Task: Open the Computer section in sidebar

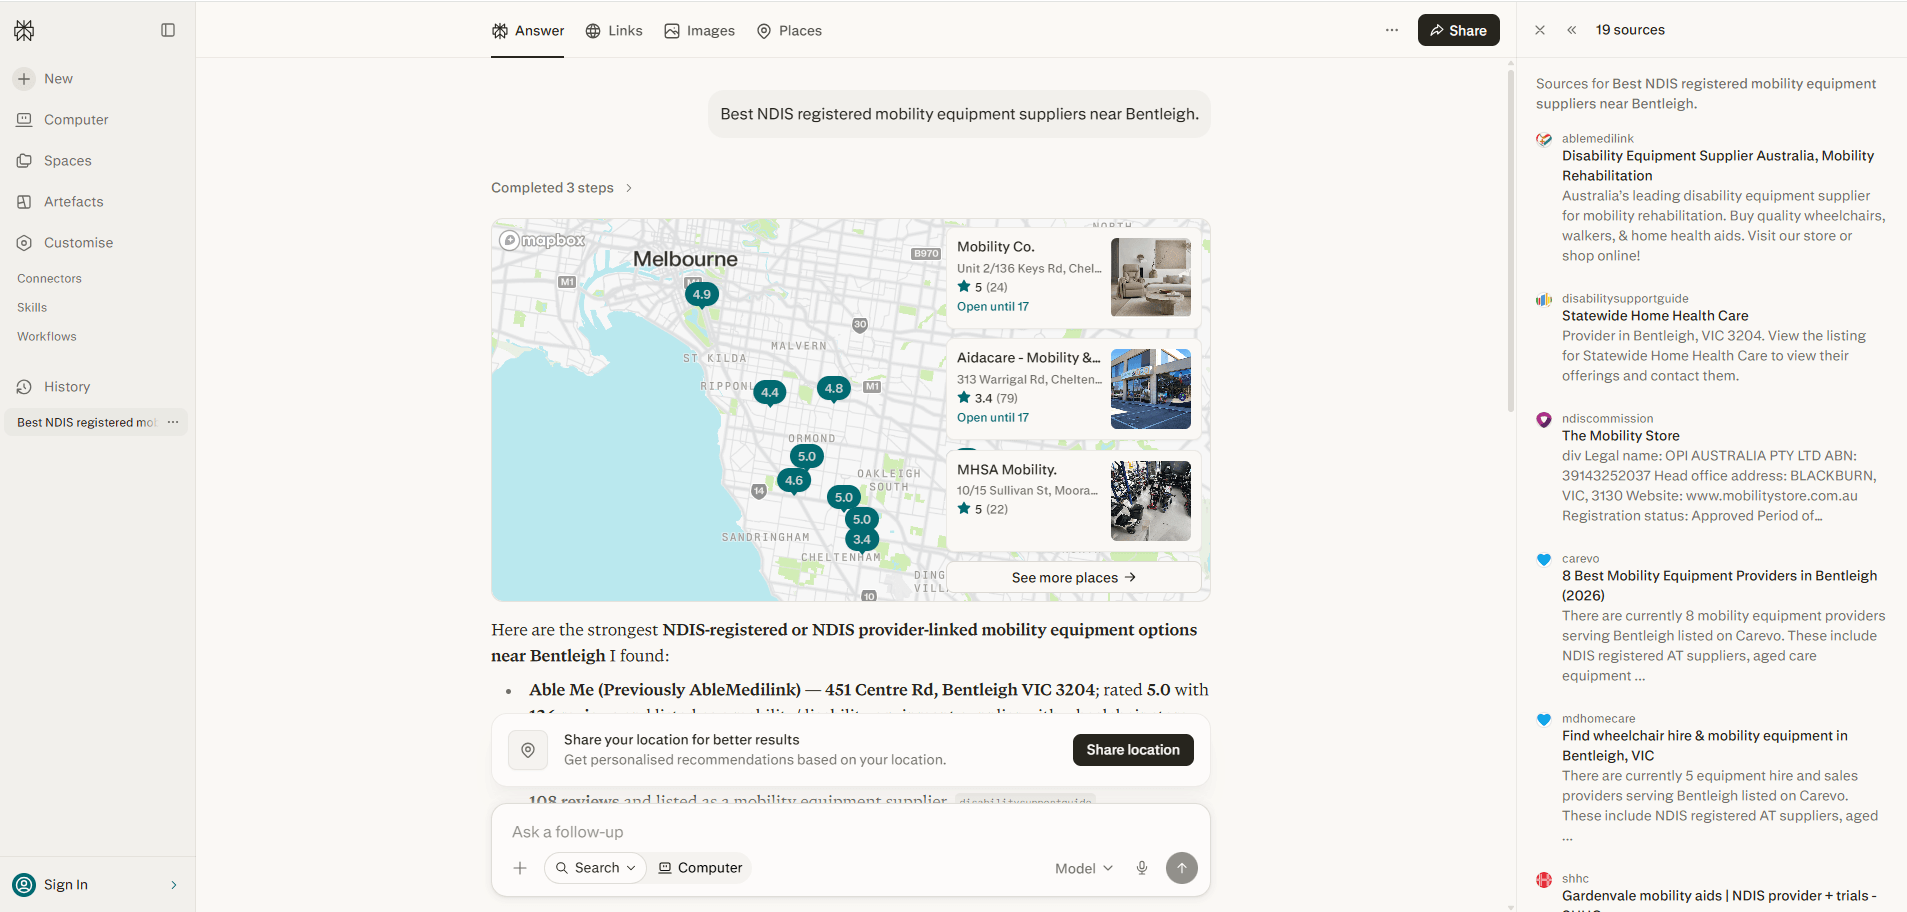Action: point(62,120)
